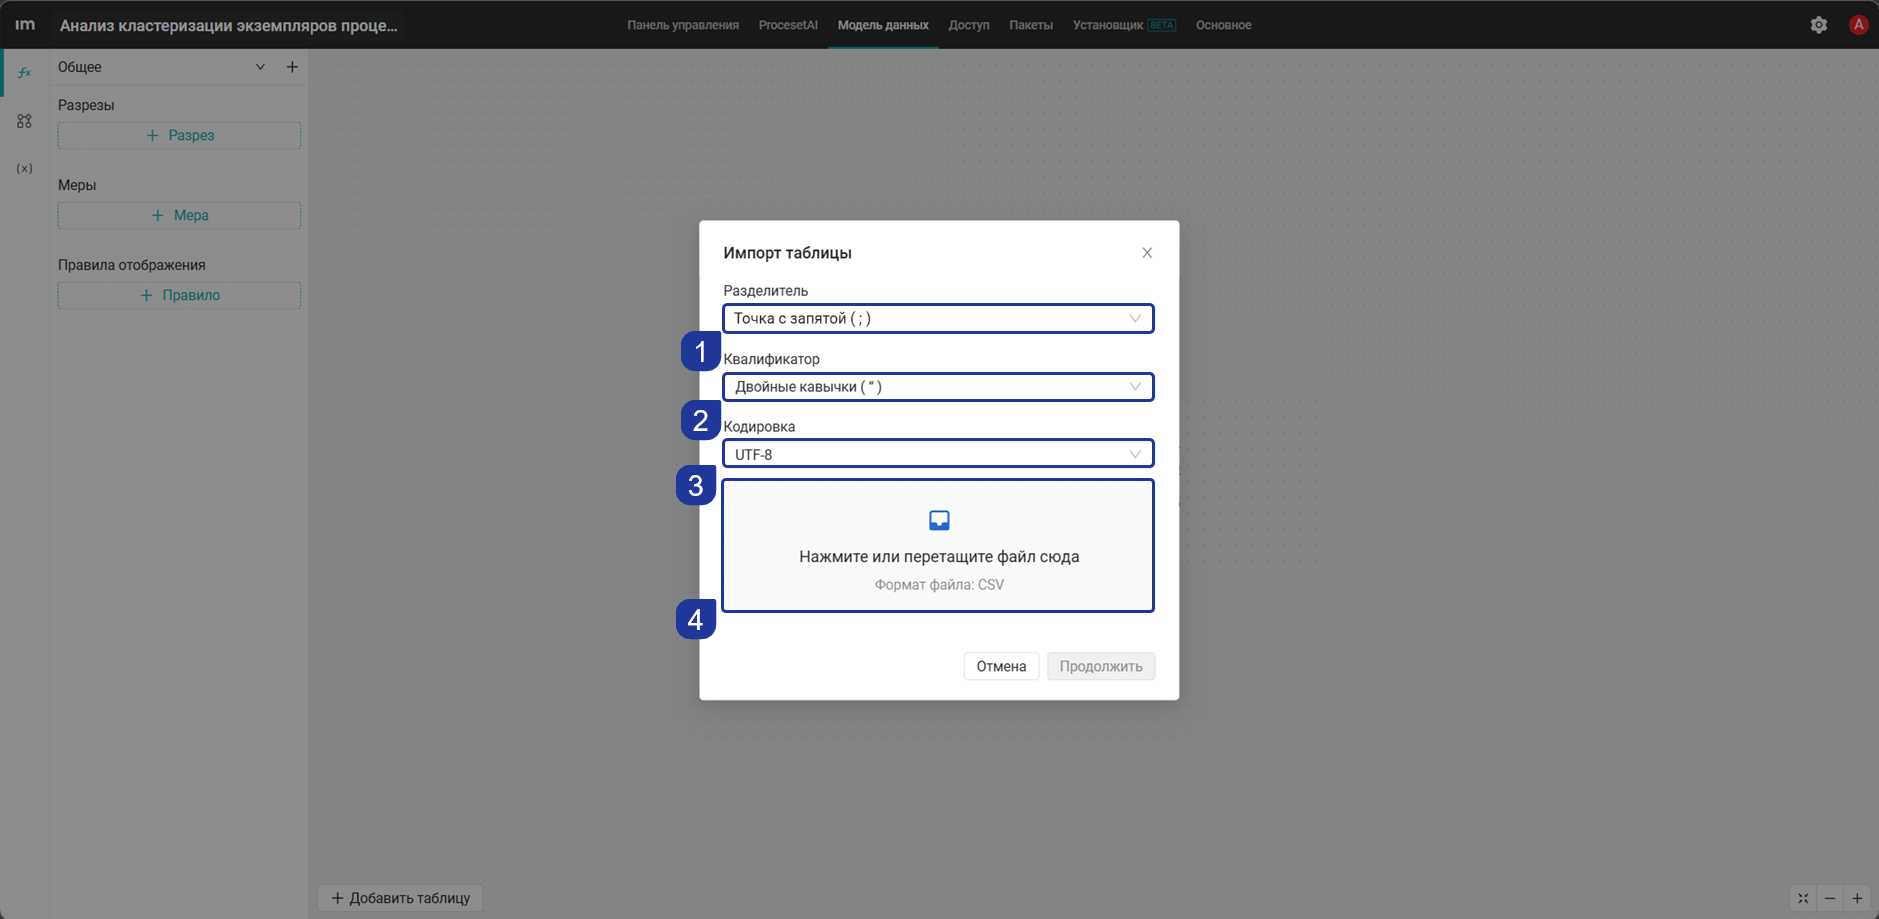This screenshot has width=1879, height=919.
Task: Click the CSV file upload drop area
Action: click(938, 546)
